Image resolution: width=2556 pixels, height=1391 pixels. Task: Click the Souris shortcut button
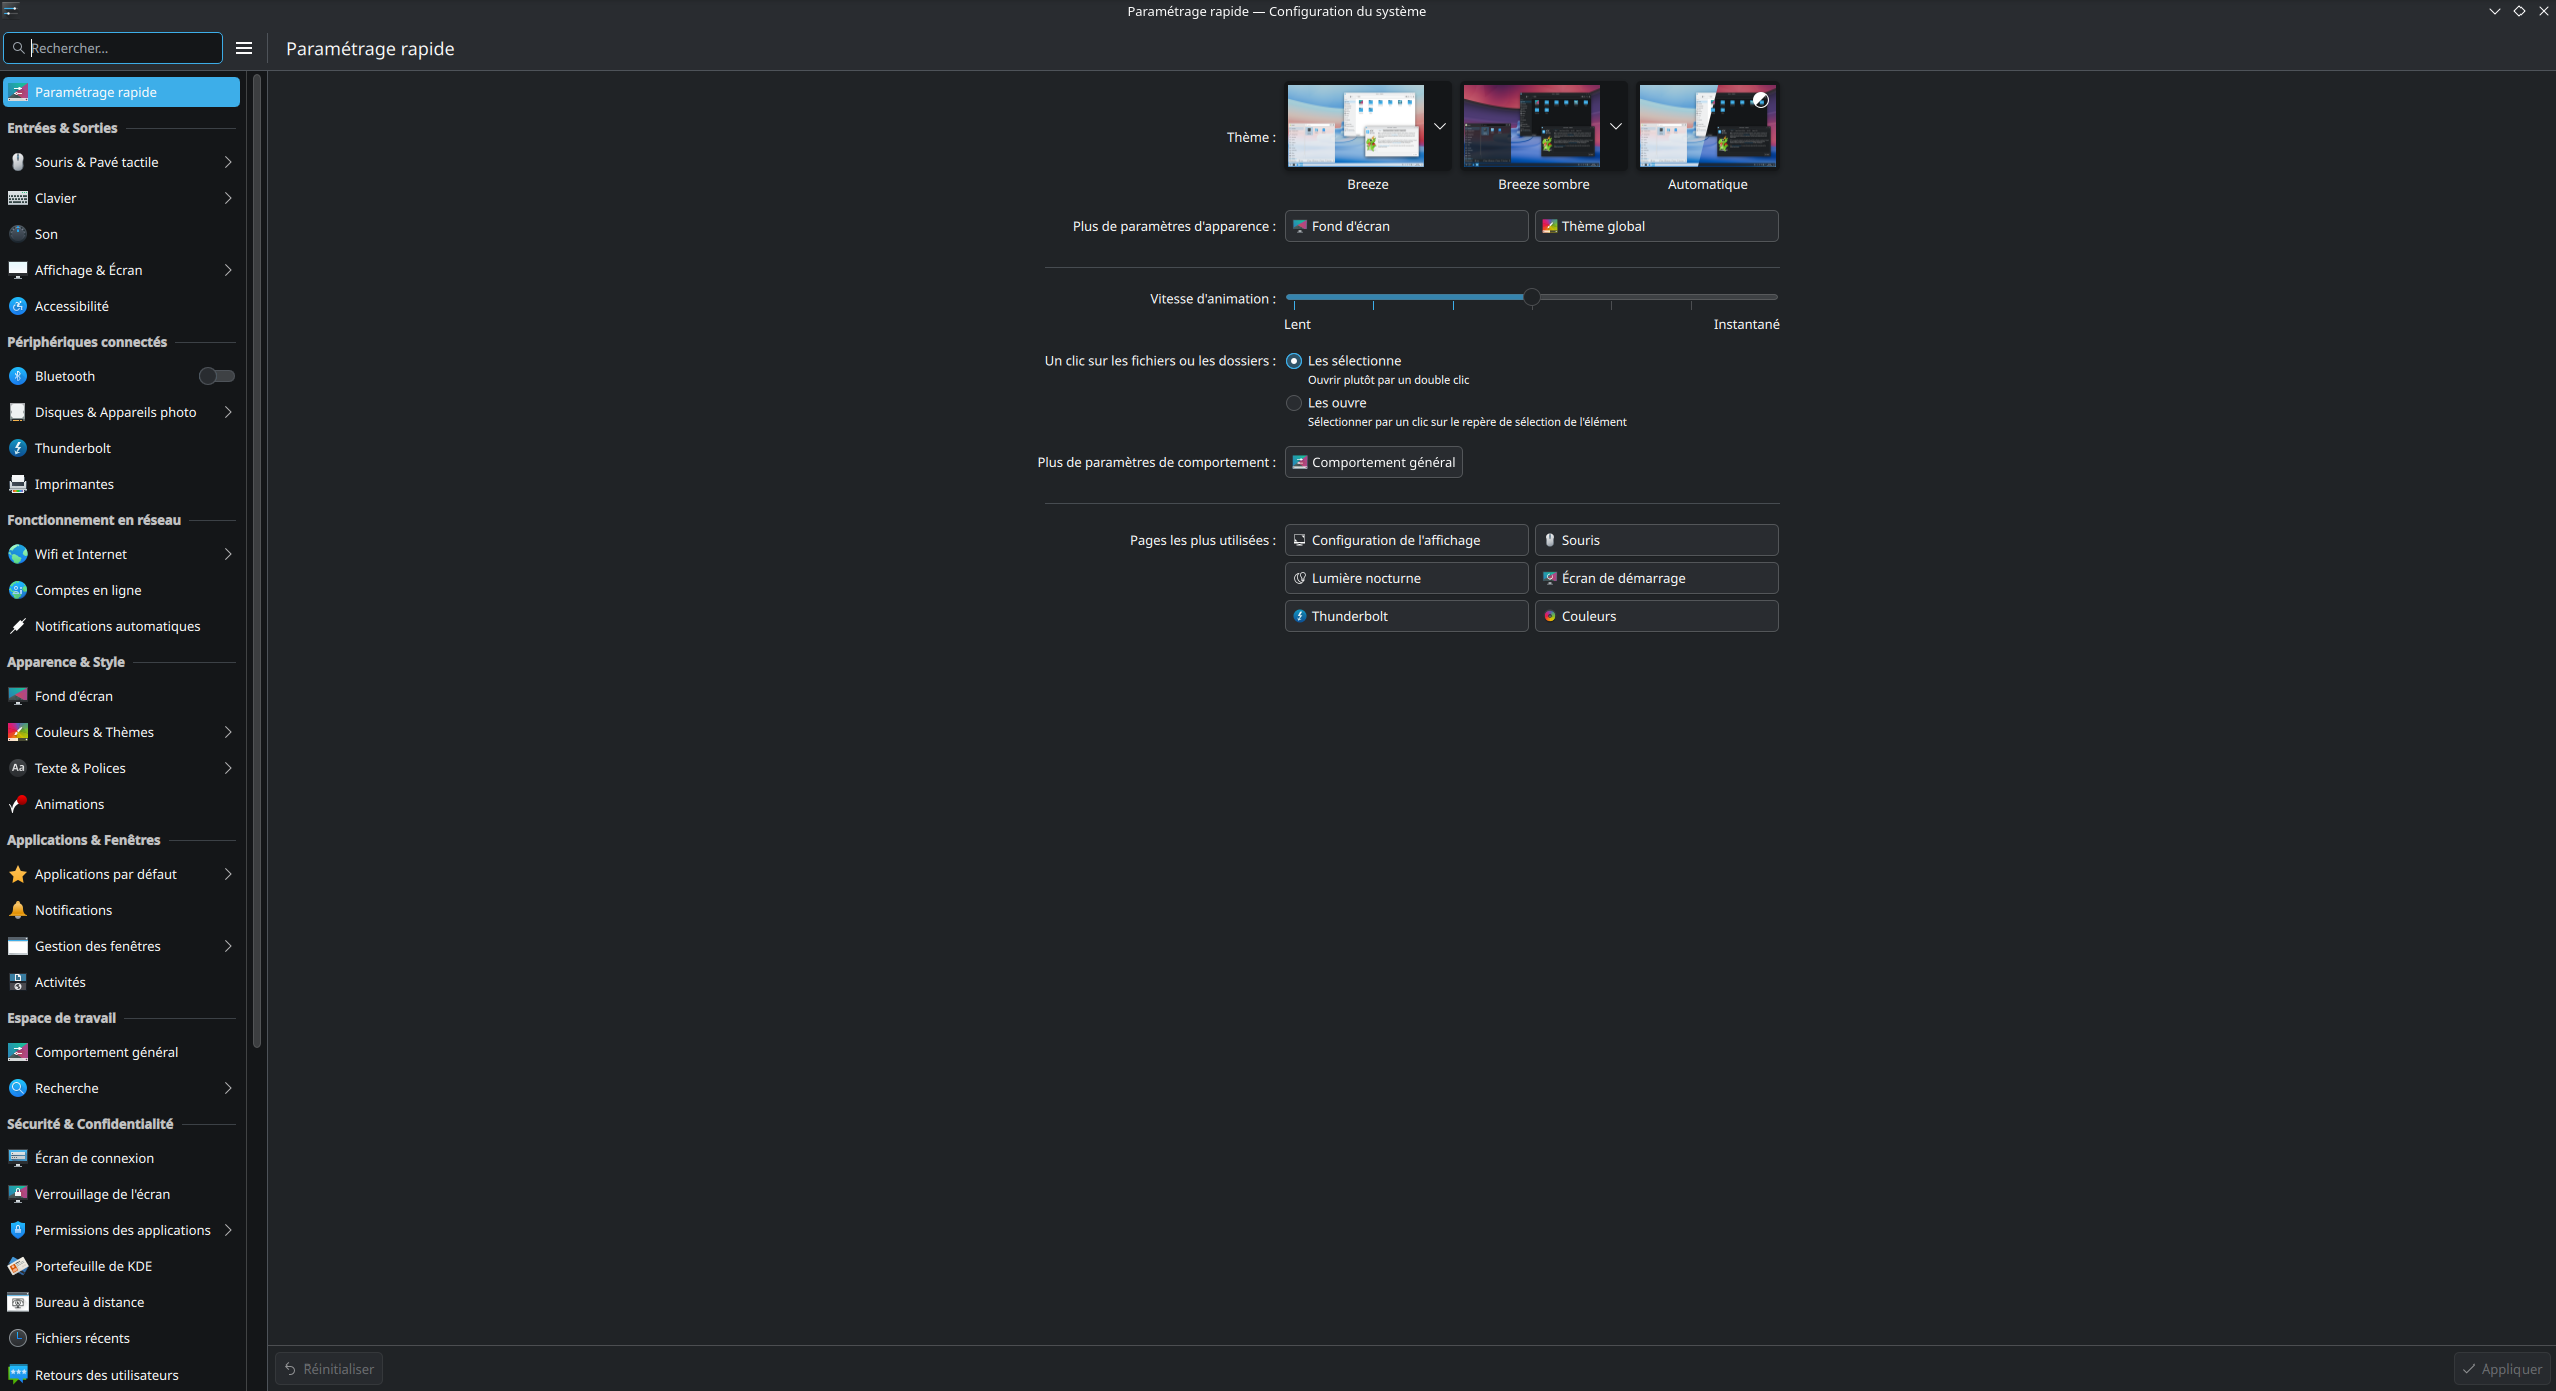pos(1656,540)
